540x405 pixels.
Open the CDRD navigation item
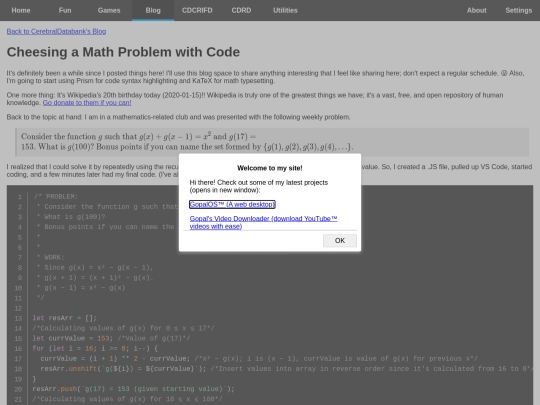coord(241,10)
